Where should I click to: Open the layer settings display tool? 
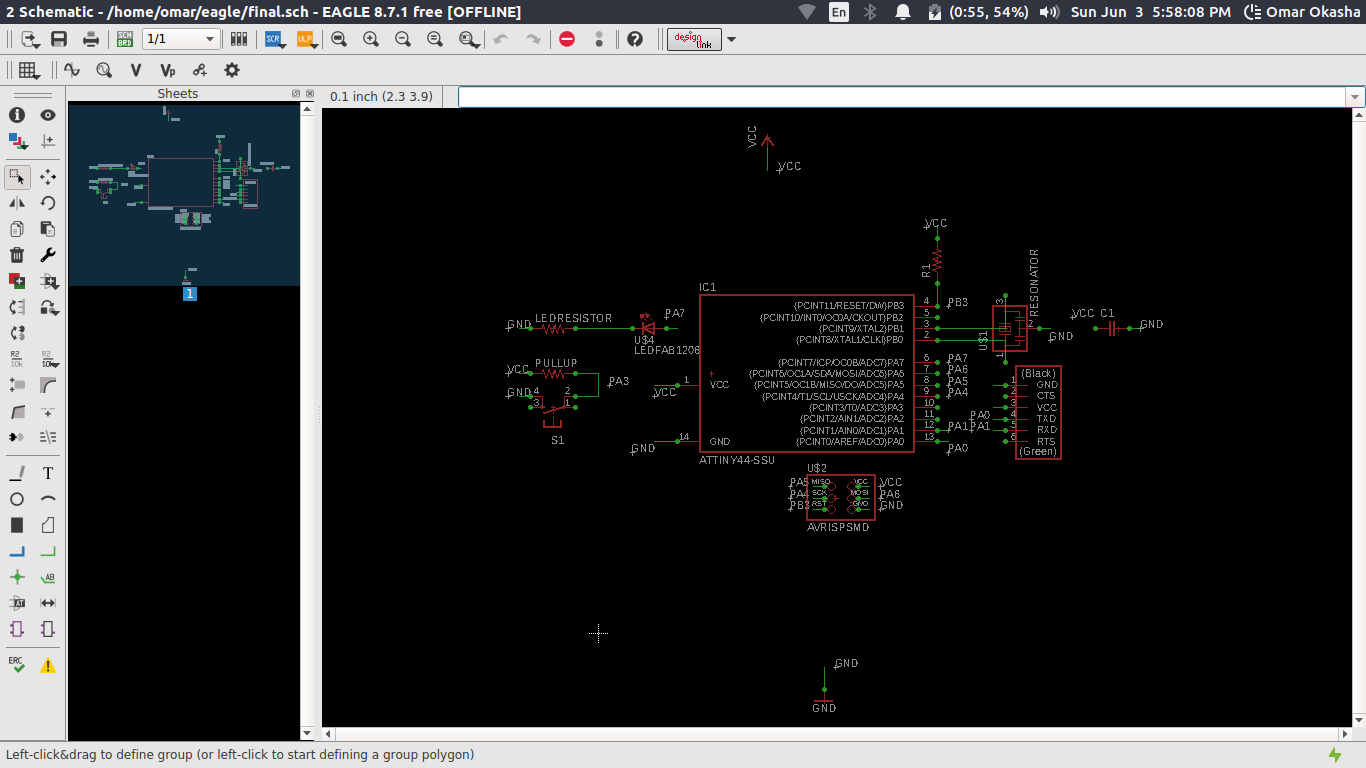pos(17,142)
